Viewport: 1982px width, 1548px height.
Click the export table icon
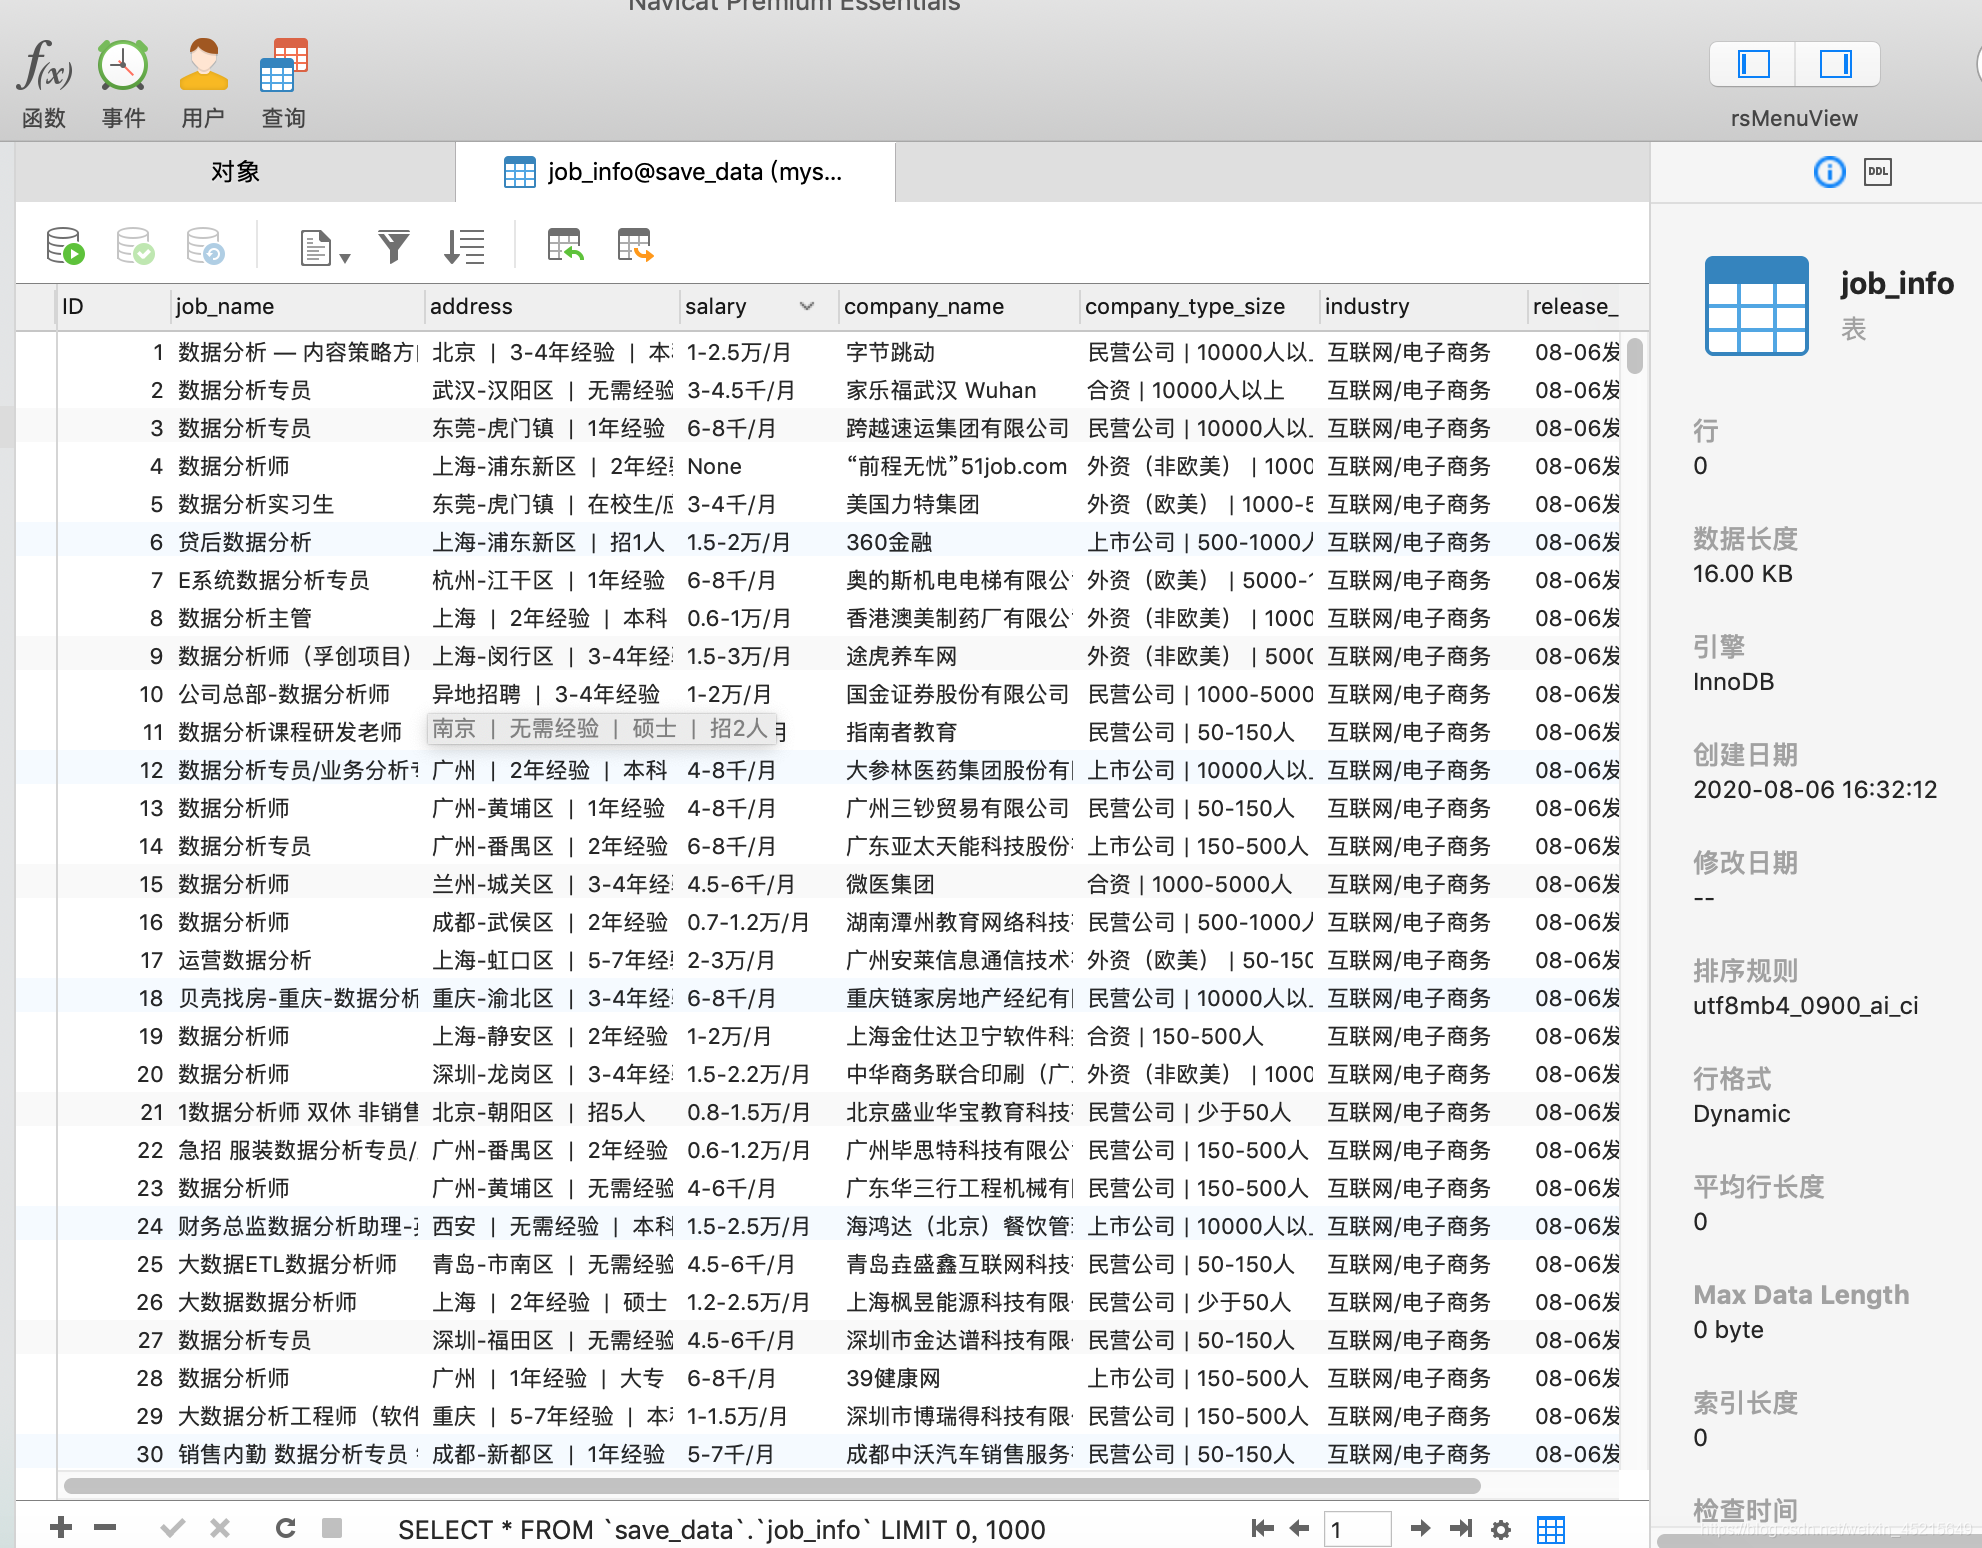[635, 245]
